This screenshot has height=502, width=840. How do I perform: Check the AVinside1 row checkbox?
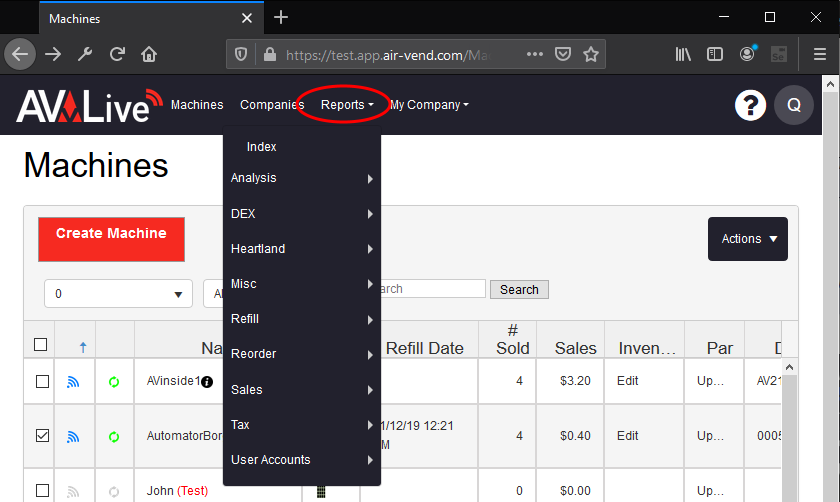click(42, 381)
